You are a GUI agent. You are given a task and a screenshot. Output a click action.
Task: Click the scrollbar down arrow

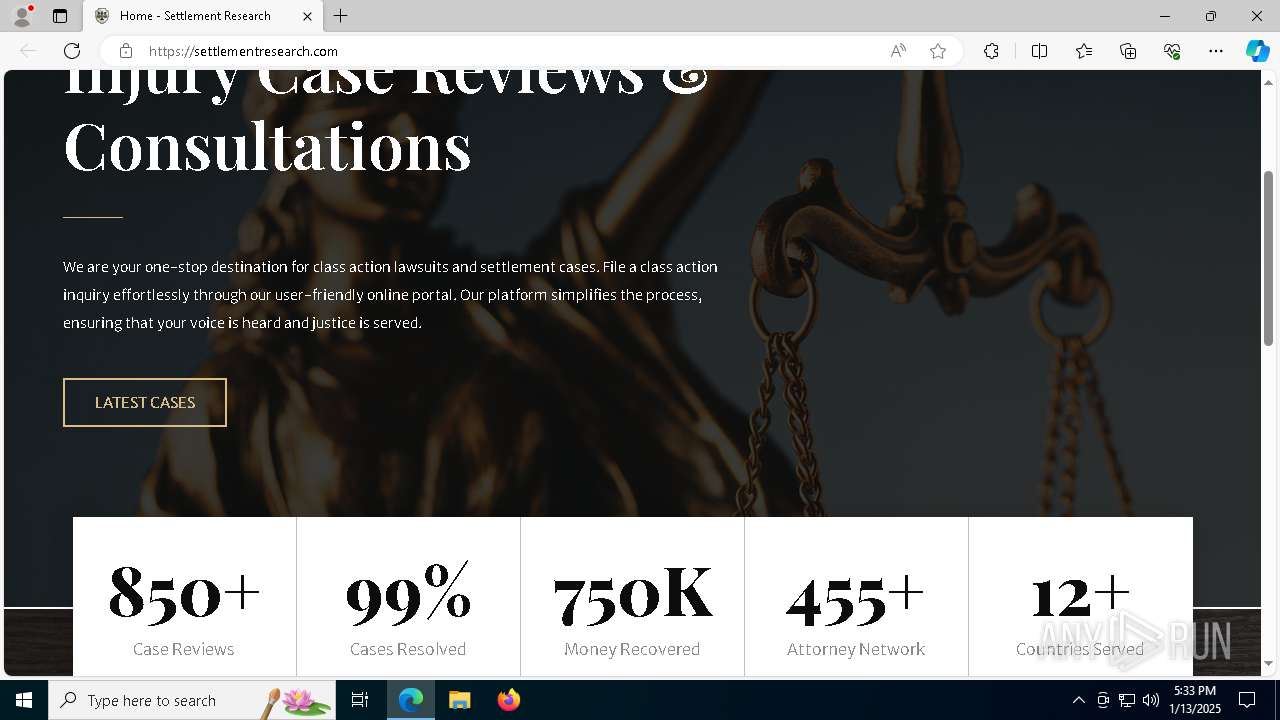[1269, 664]
